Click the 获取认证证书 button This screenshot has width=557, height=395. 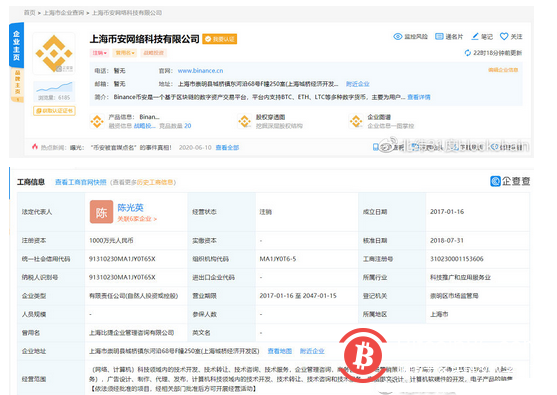coord(54,111)
